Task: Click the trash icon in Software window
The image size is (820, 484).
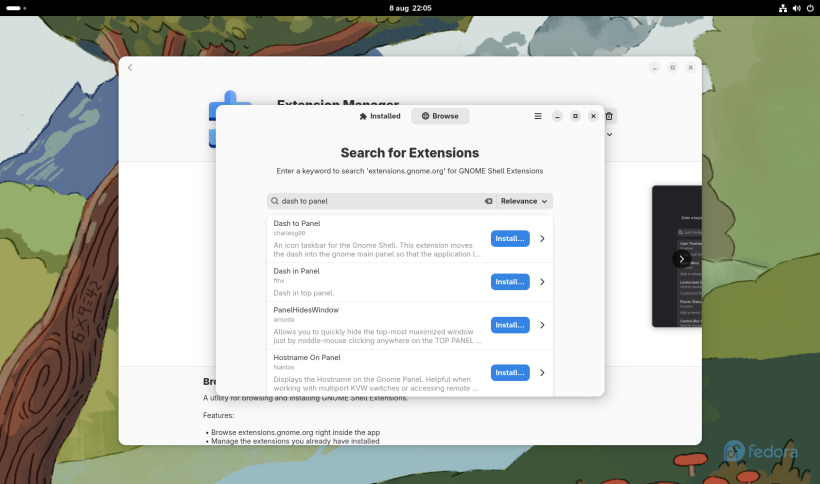Action: pos(609,116)
